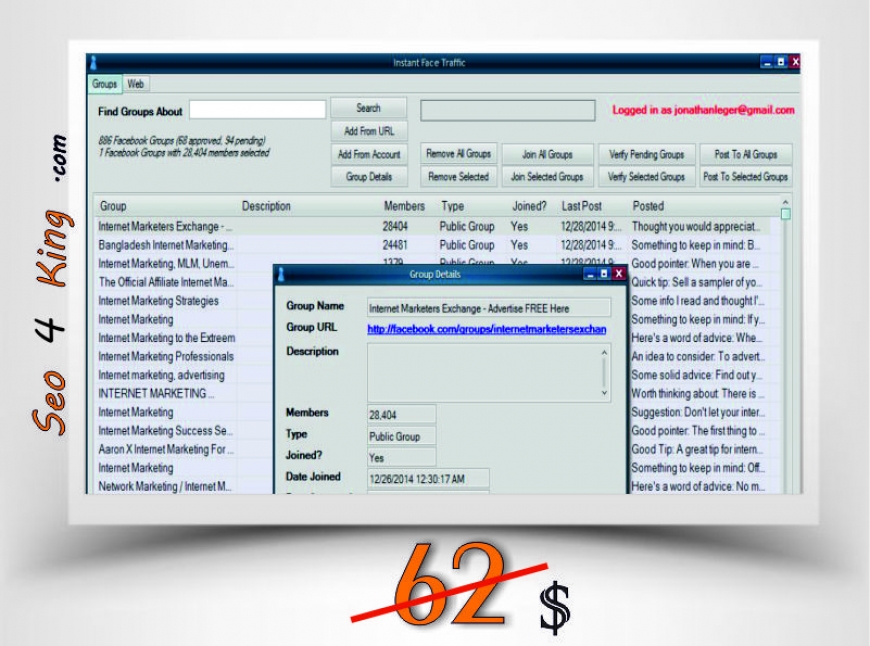
Task: Click the Members field showing 28,404
Action: click(x=402, y=415)
